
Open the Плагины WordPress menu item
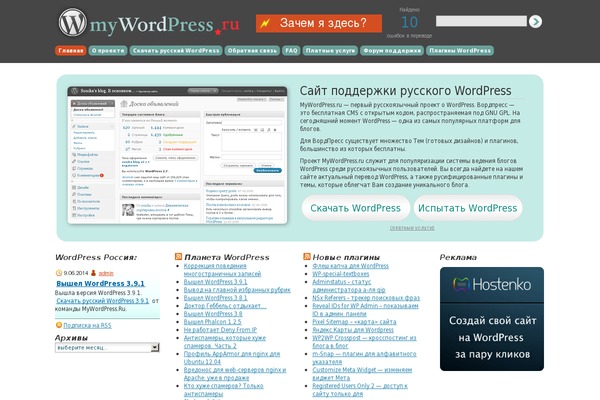pos(460,51)
